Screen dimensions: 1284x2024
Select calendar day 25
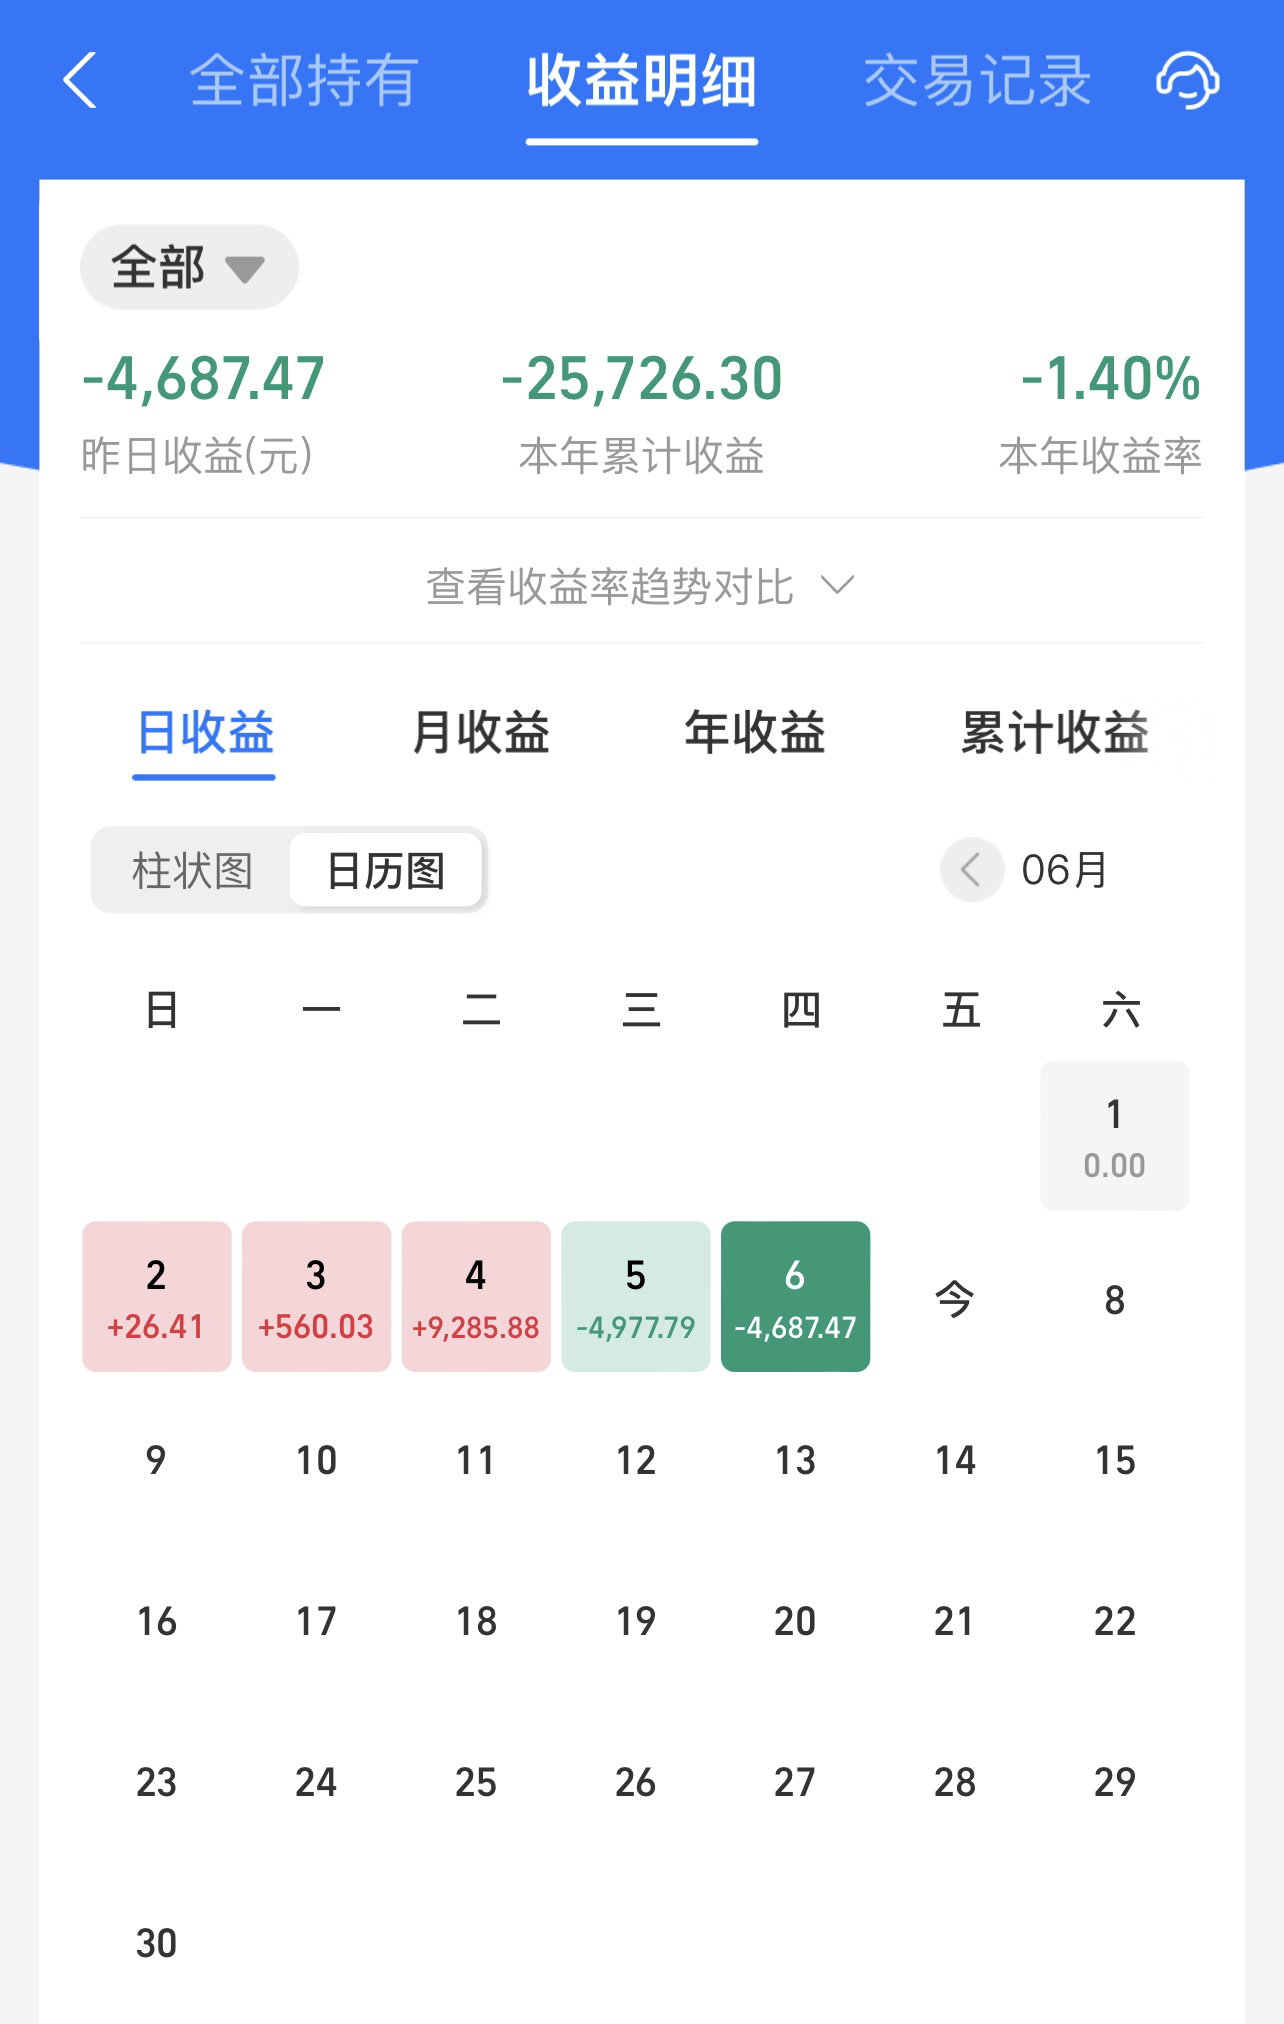(476, 1782)
